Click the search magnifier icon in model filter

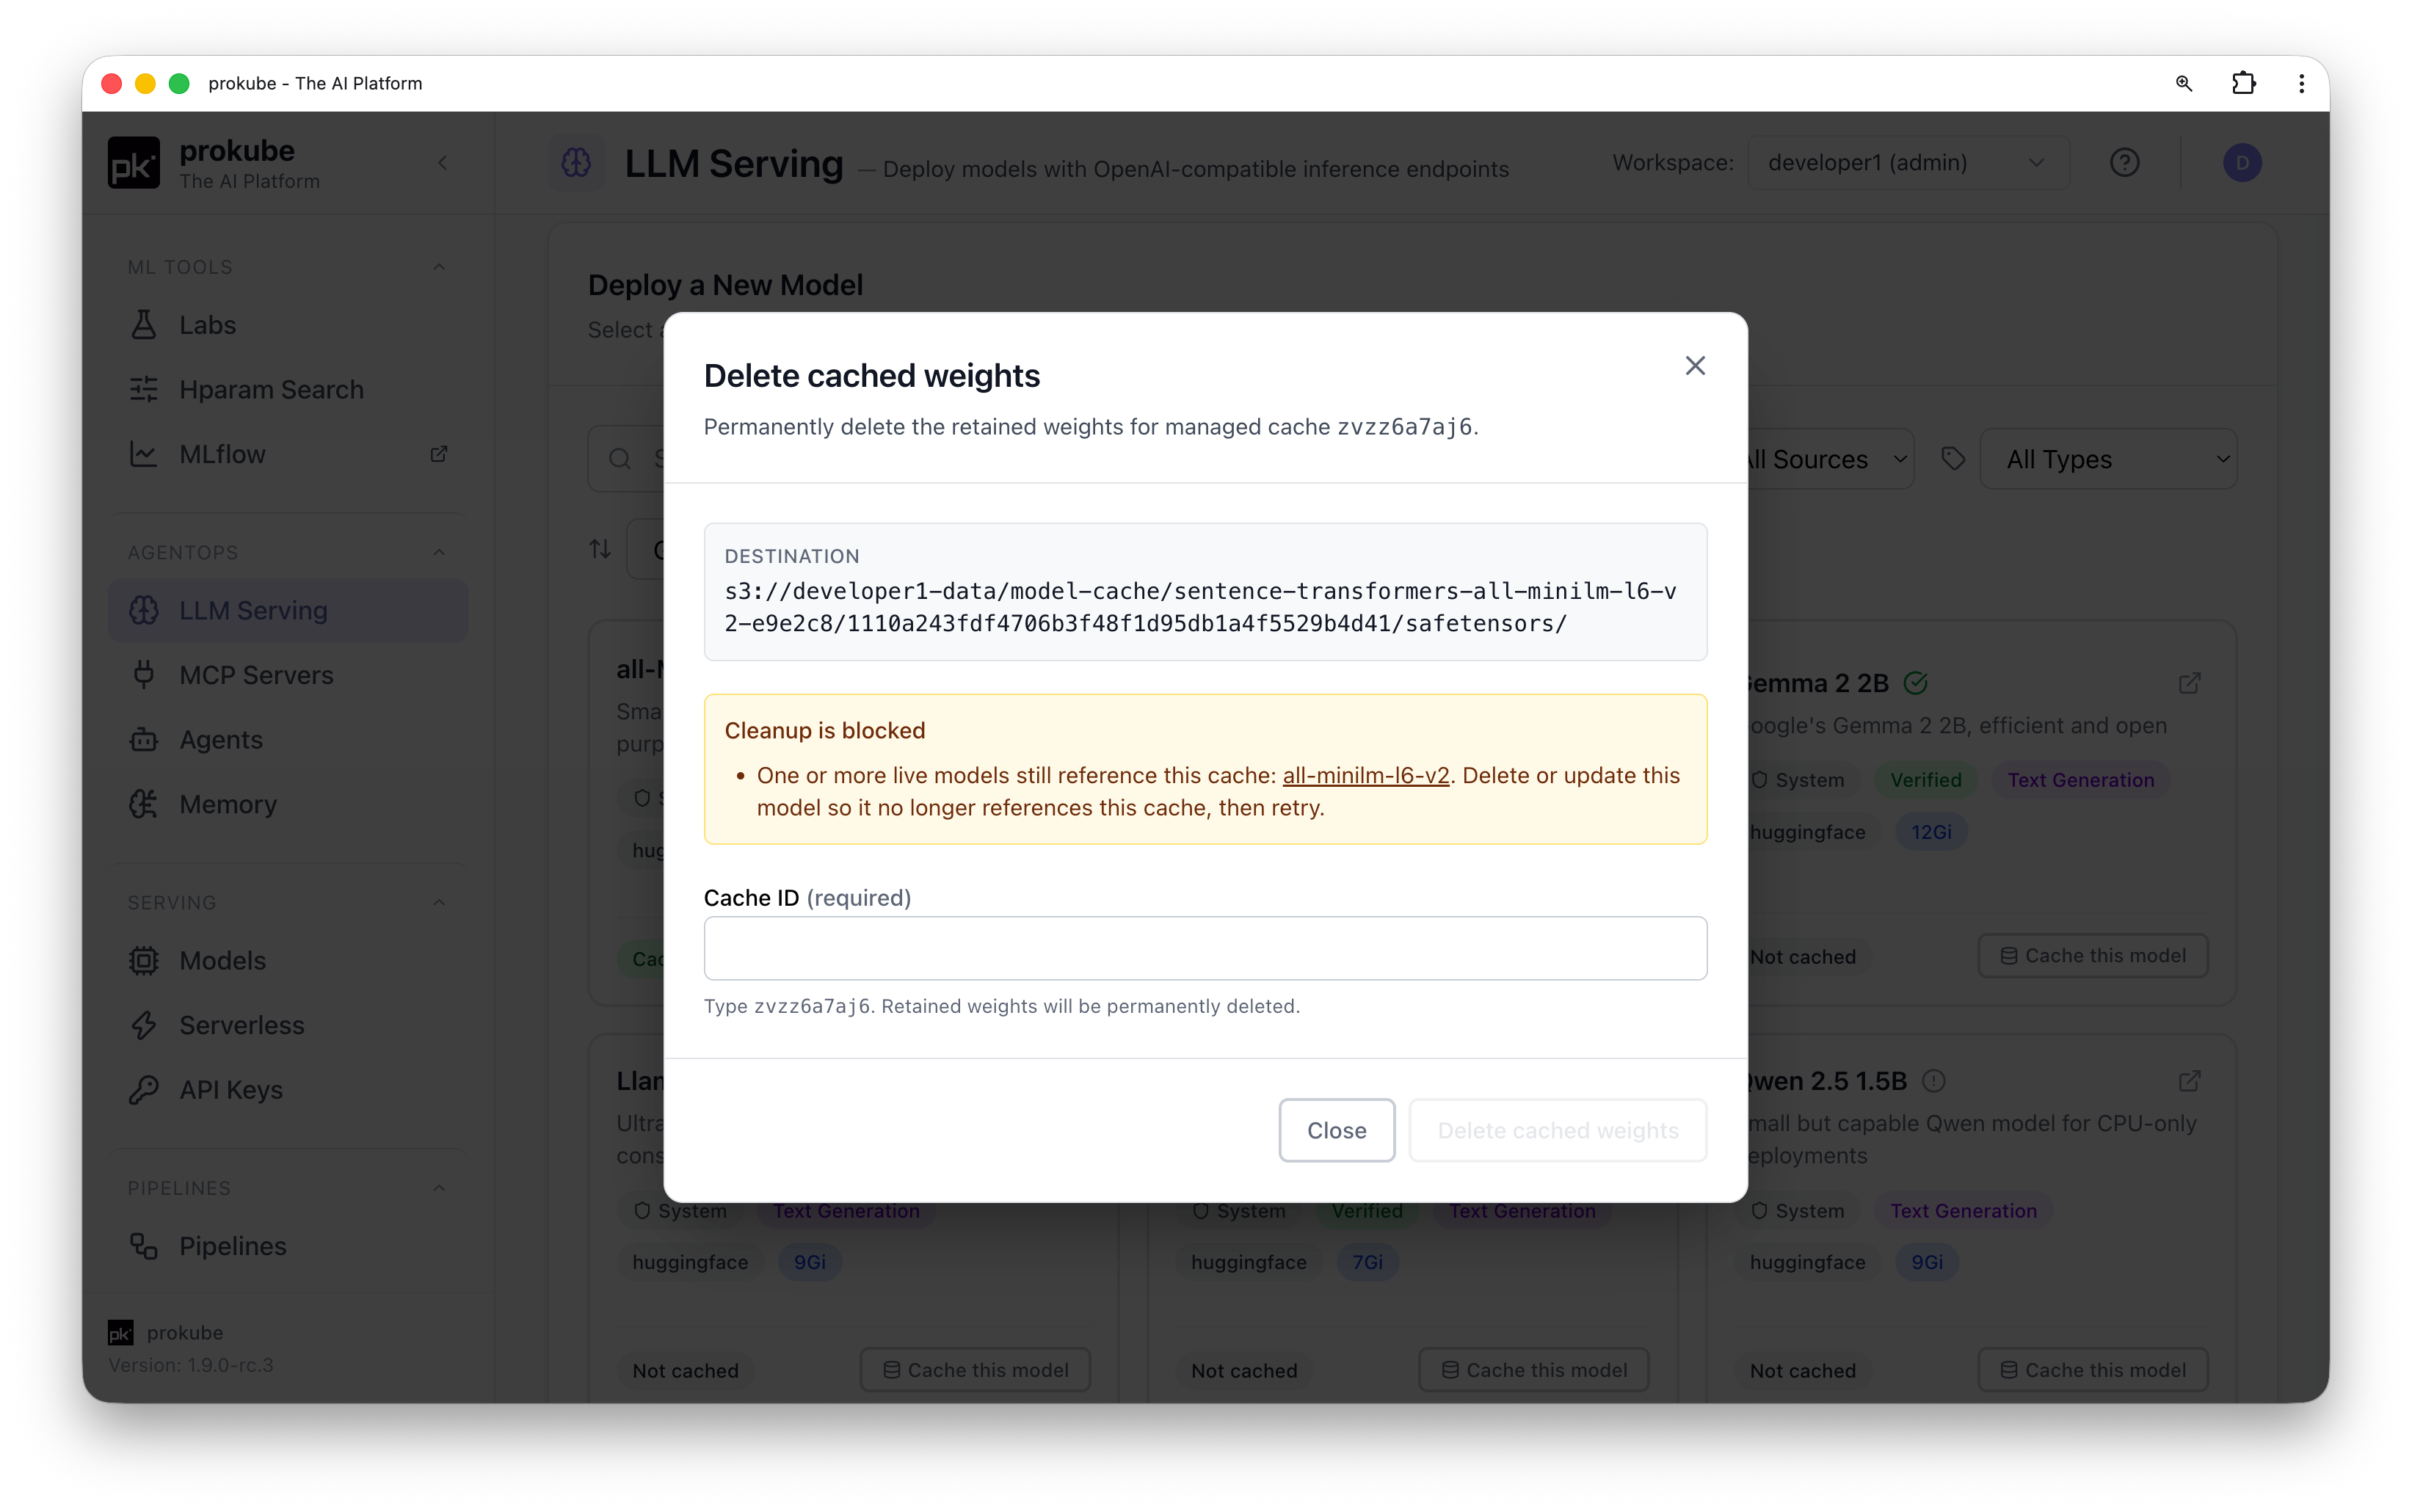tap(620, 459)
